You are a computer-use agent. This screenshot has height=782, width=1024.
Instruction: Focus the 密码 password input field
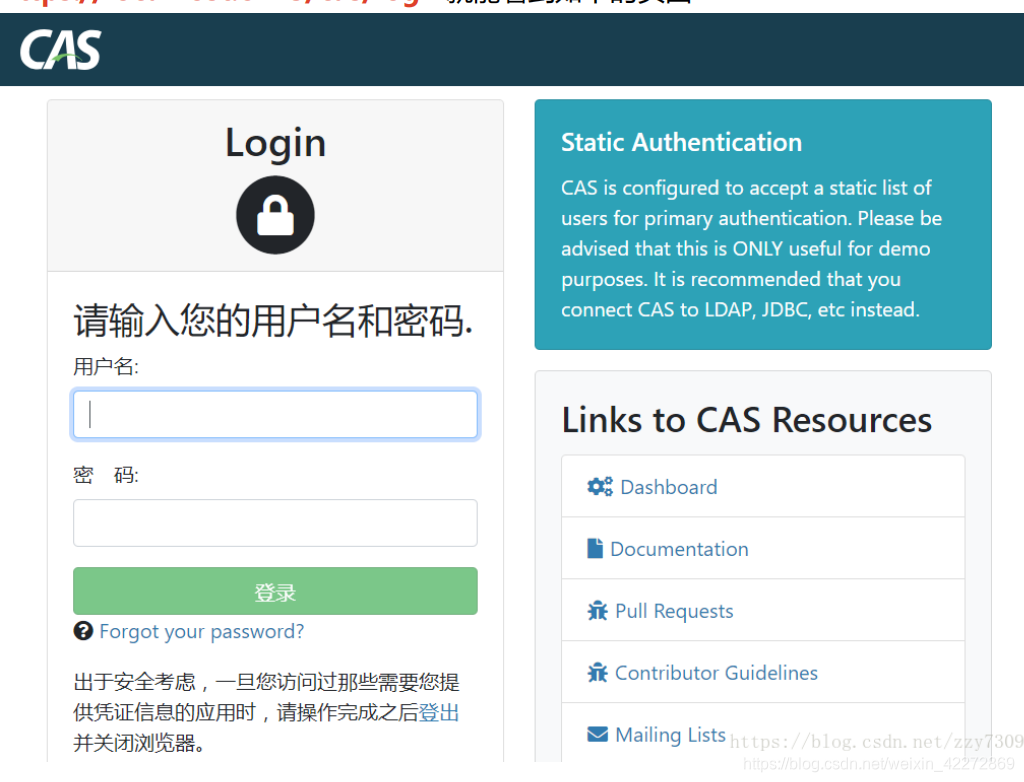pyautogui.click(x=275, y=523)
